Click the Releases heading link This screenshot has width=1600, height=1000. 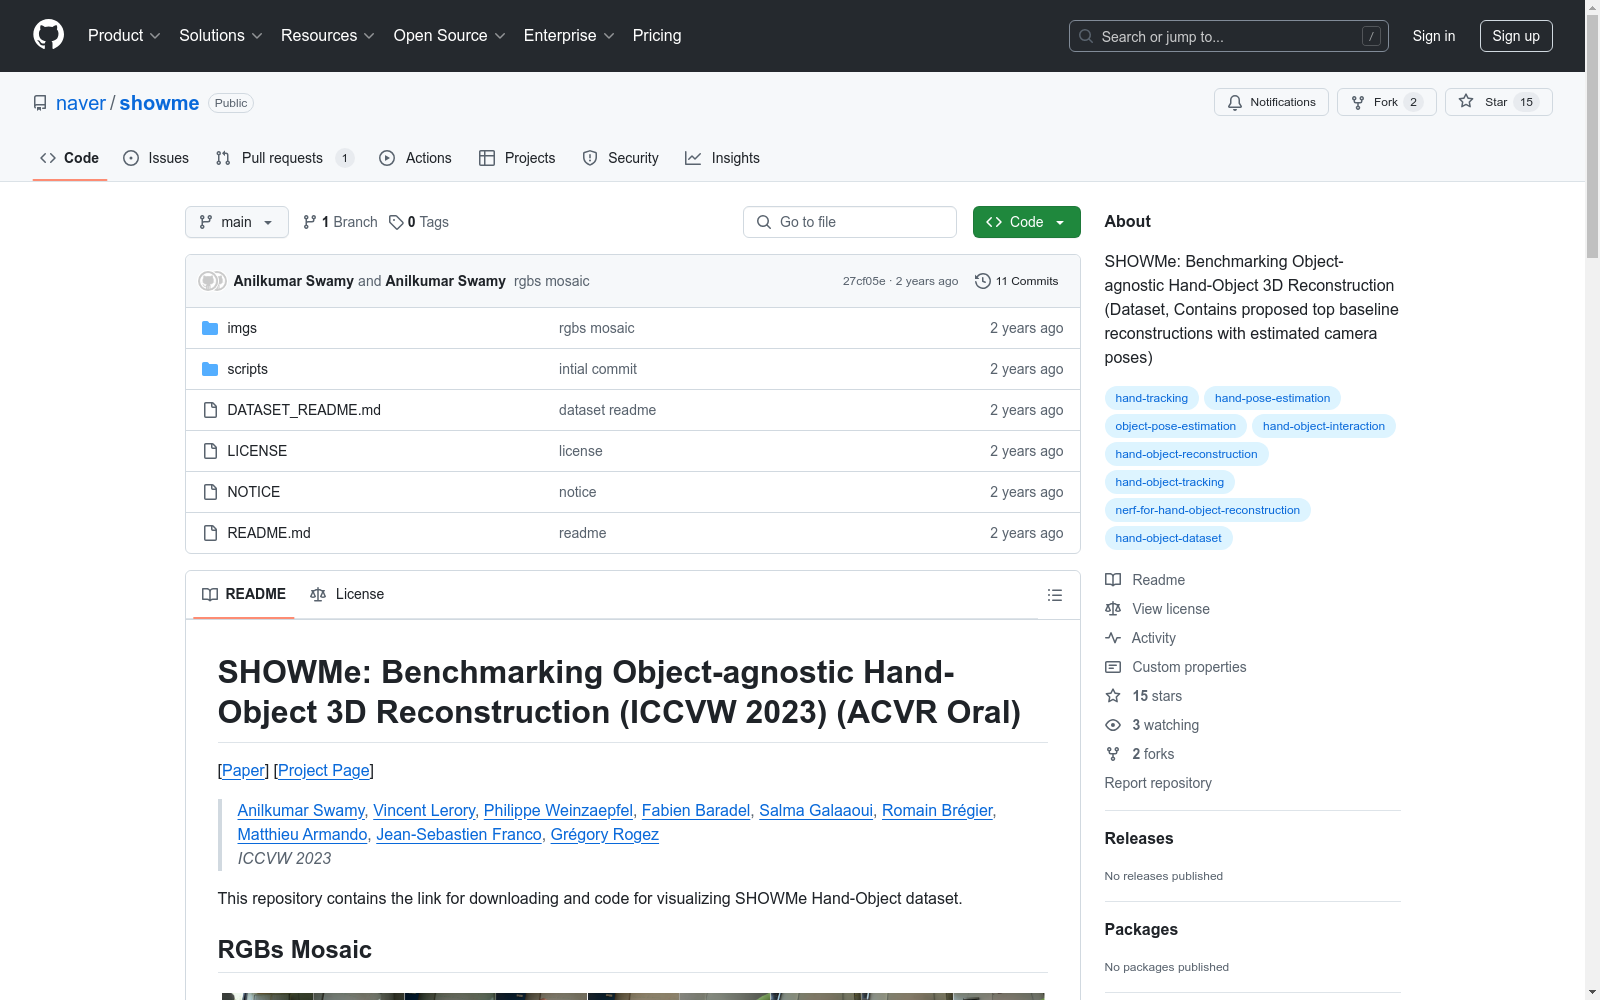pyautogui.click(x=1139, y=838)
